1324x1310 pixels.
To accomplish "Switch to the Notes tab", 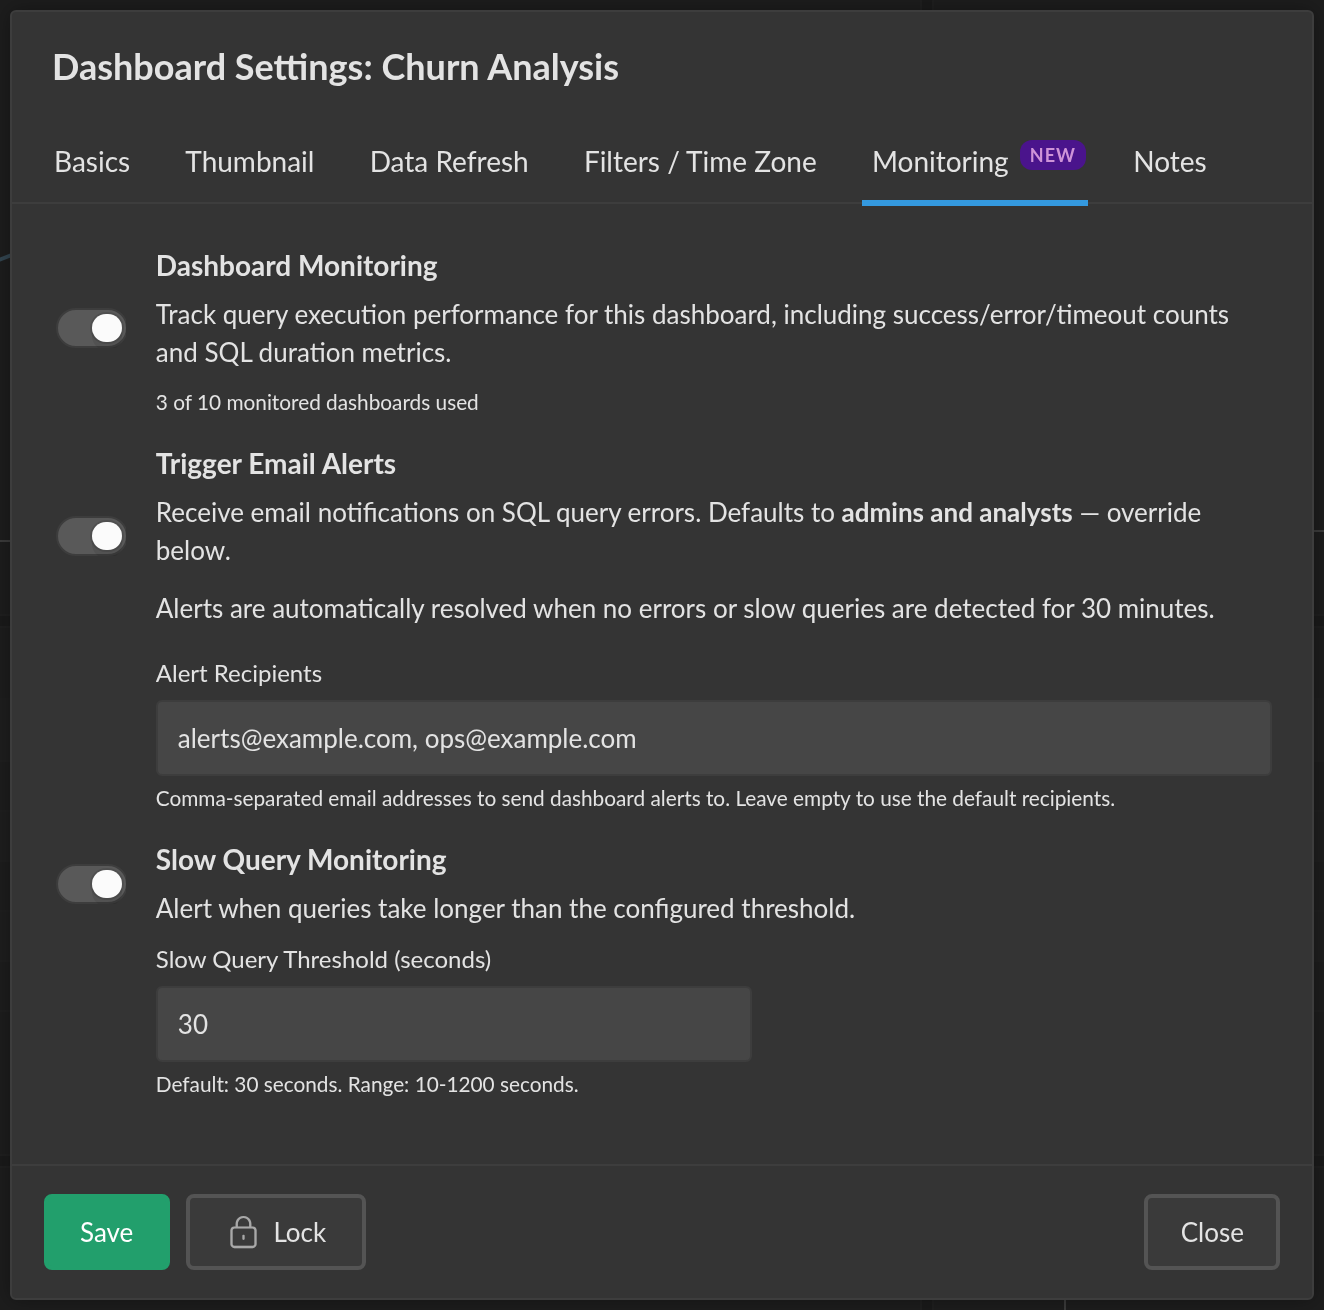I will (1170, 162).
